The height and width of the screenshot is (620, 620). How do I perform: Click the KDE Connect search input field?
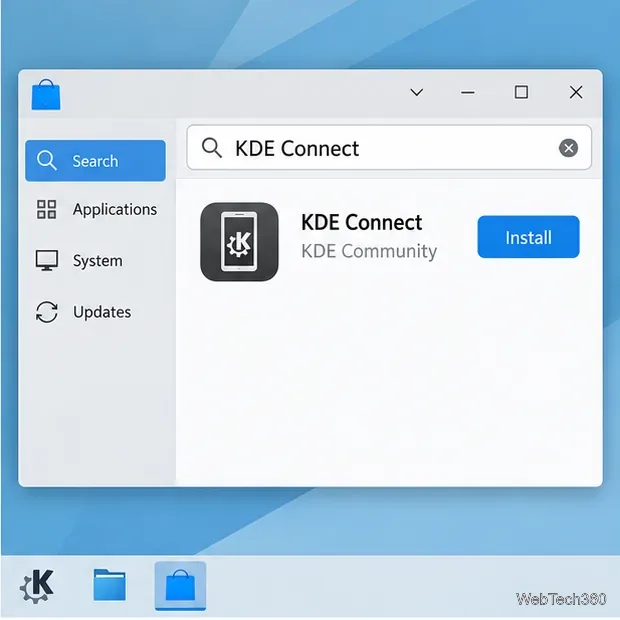pyautogui.click(x=389, y=148)
